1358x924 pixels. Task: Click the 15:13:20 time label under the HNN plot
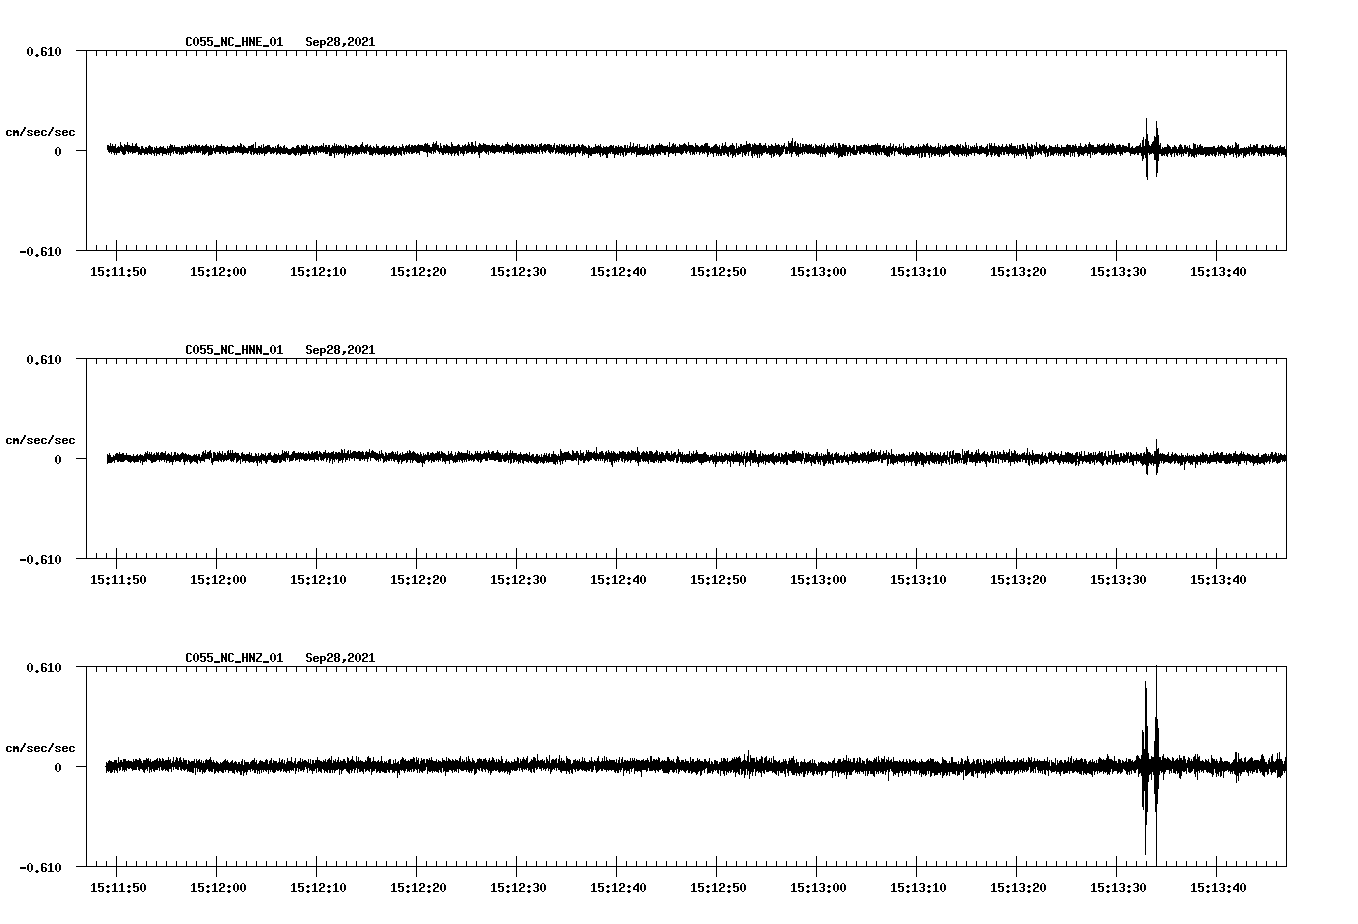point(1018,580)
